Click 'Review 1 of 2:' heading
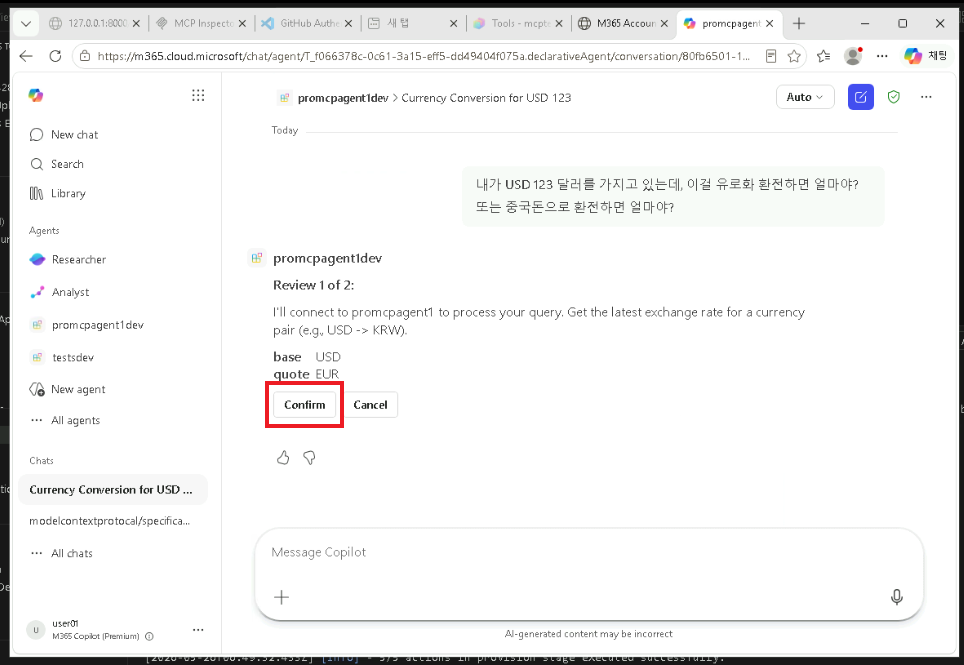Viewport: 964px width, 665px height. pyautogui.click(x=314, y=285)
